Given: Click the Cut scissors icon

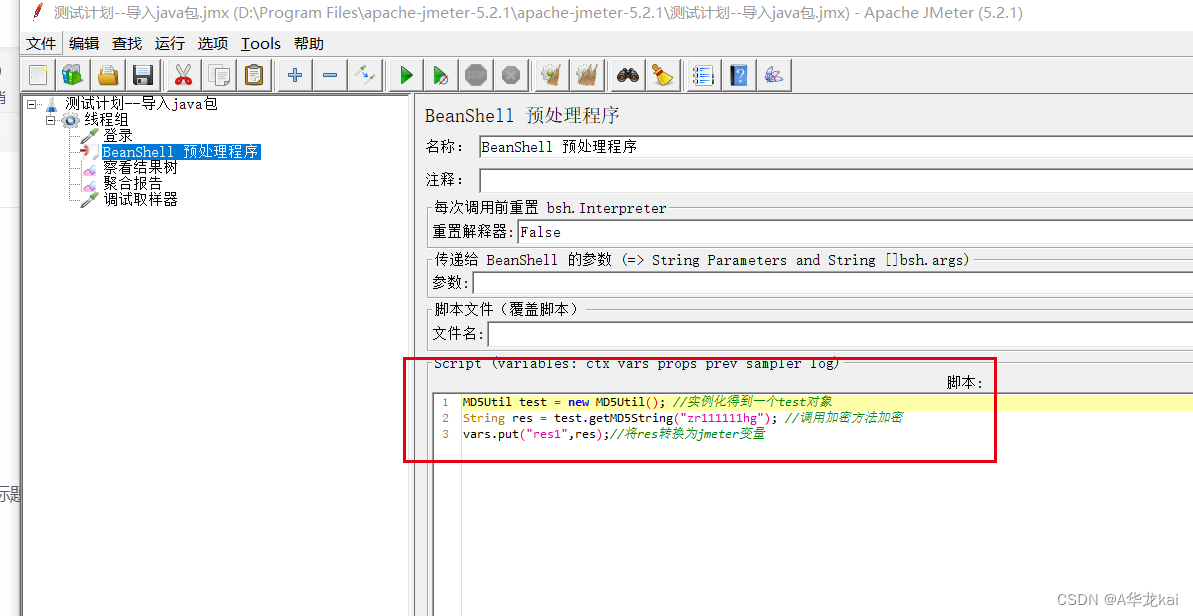Looking at the screenshot, I should pos(183,74).
